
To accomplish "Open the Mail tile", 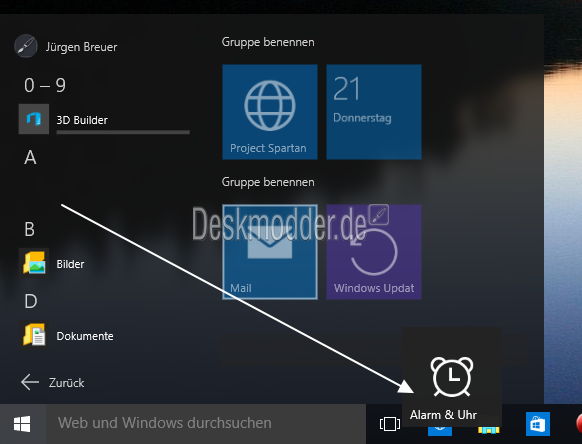I will (x=270, y=252).
